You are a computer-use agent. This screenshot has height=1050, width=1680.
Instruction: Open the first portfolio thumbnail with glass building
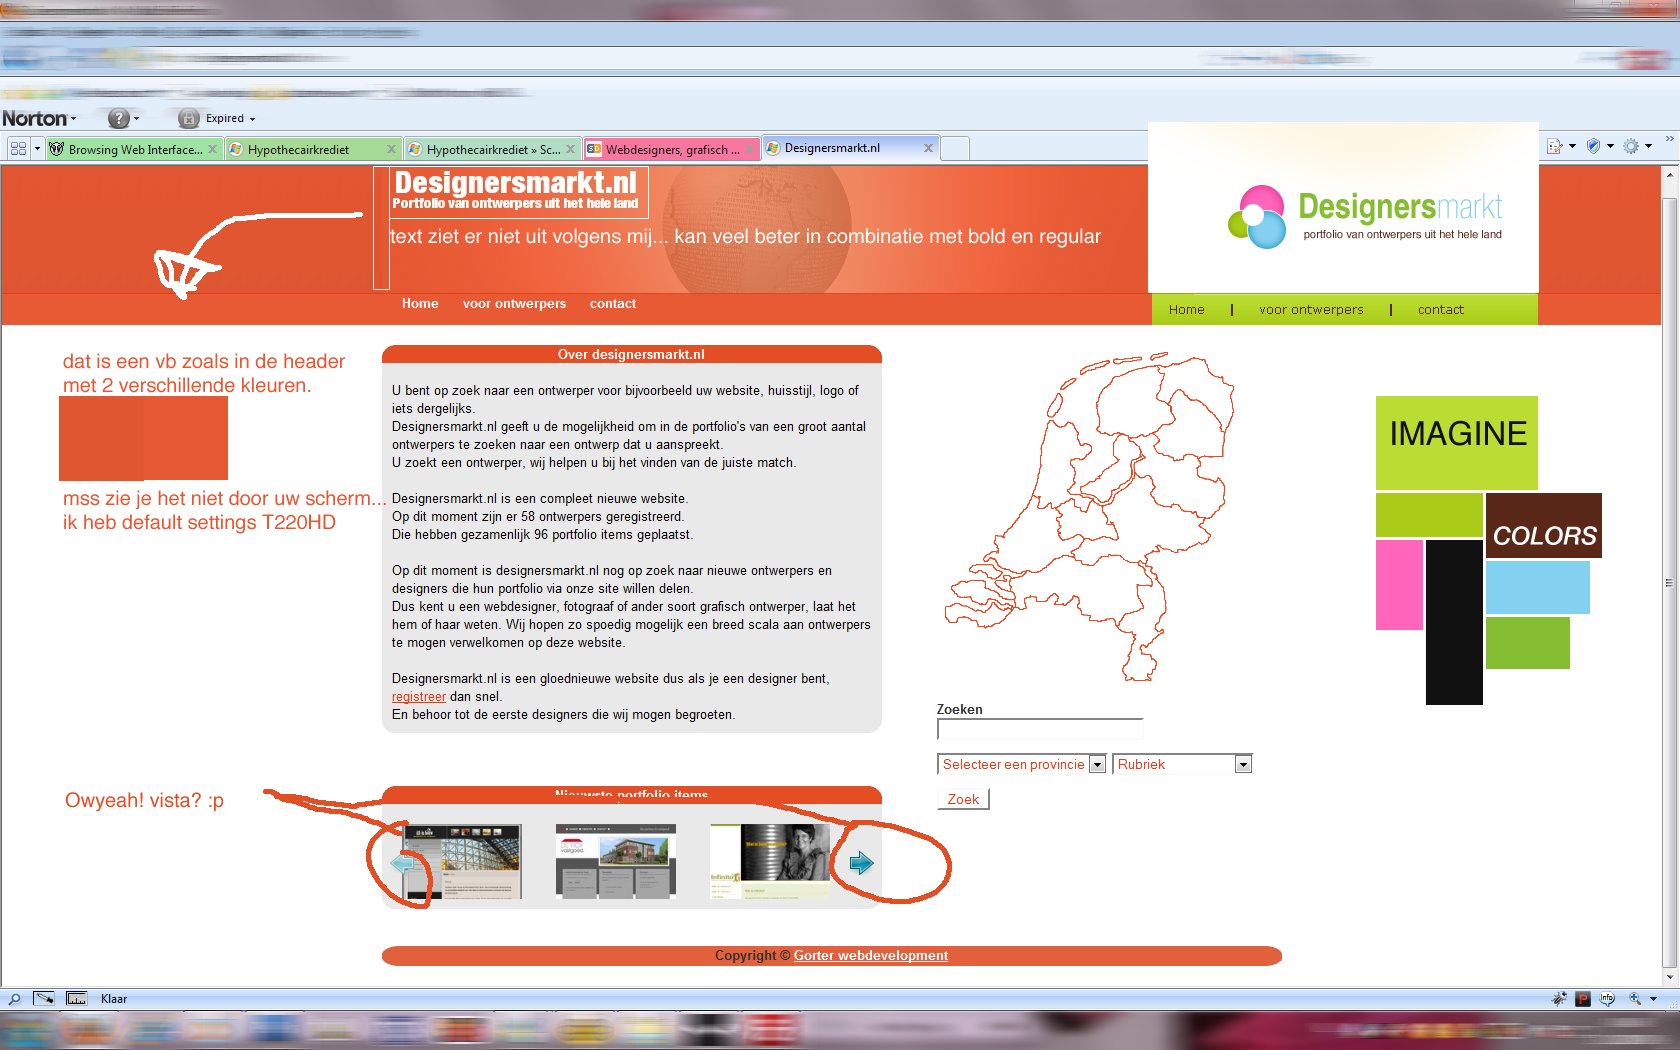(462, 862)
